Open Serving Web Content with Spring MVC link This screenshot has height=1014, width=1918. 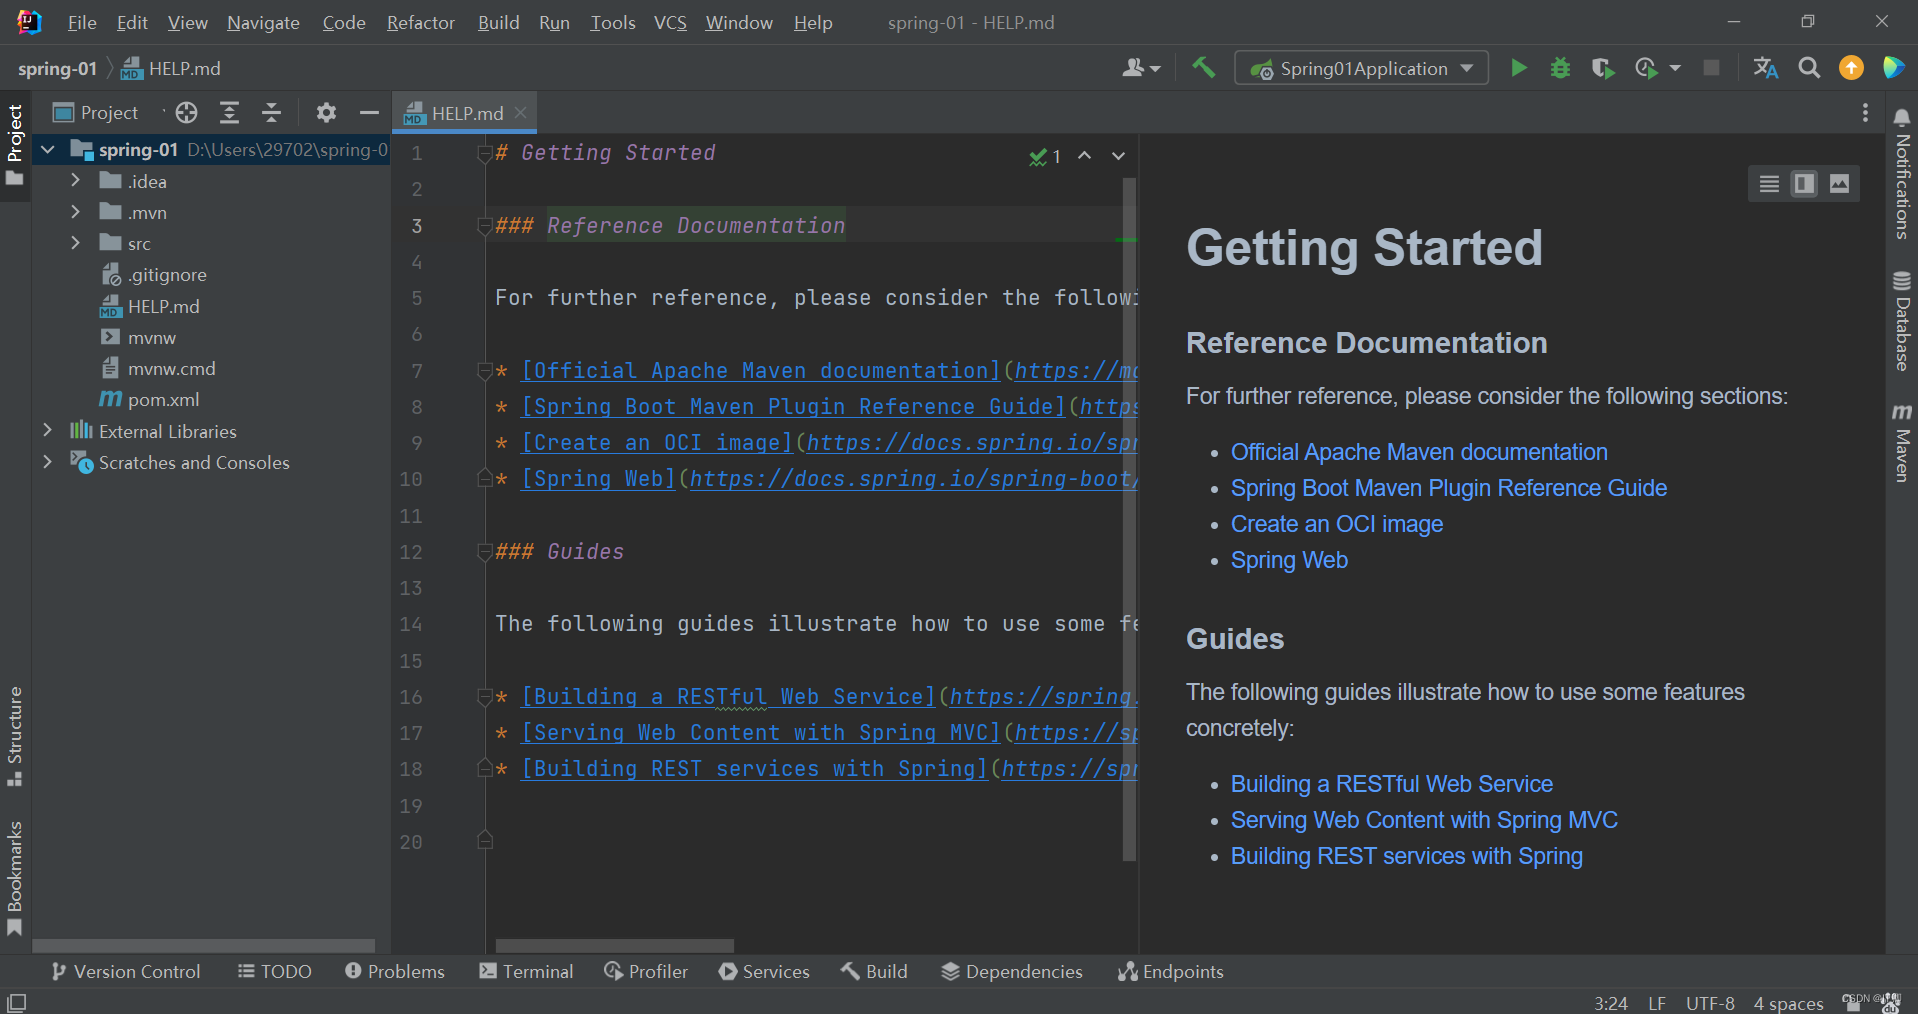tap(1424, 820)
